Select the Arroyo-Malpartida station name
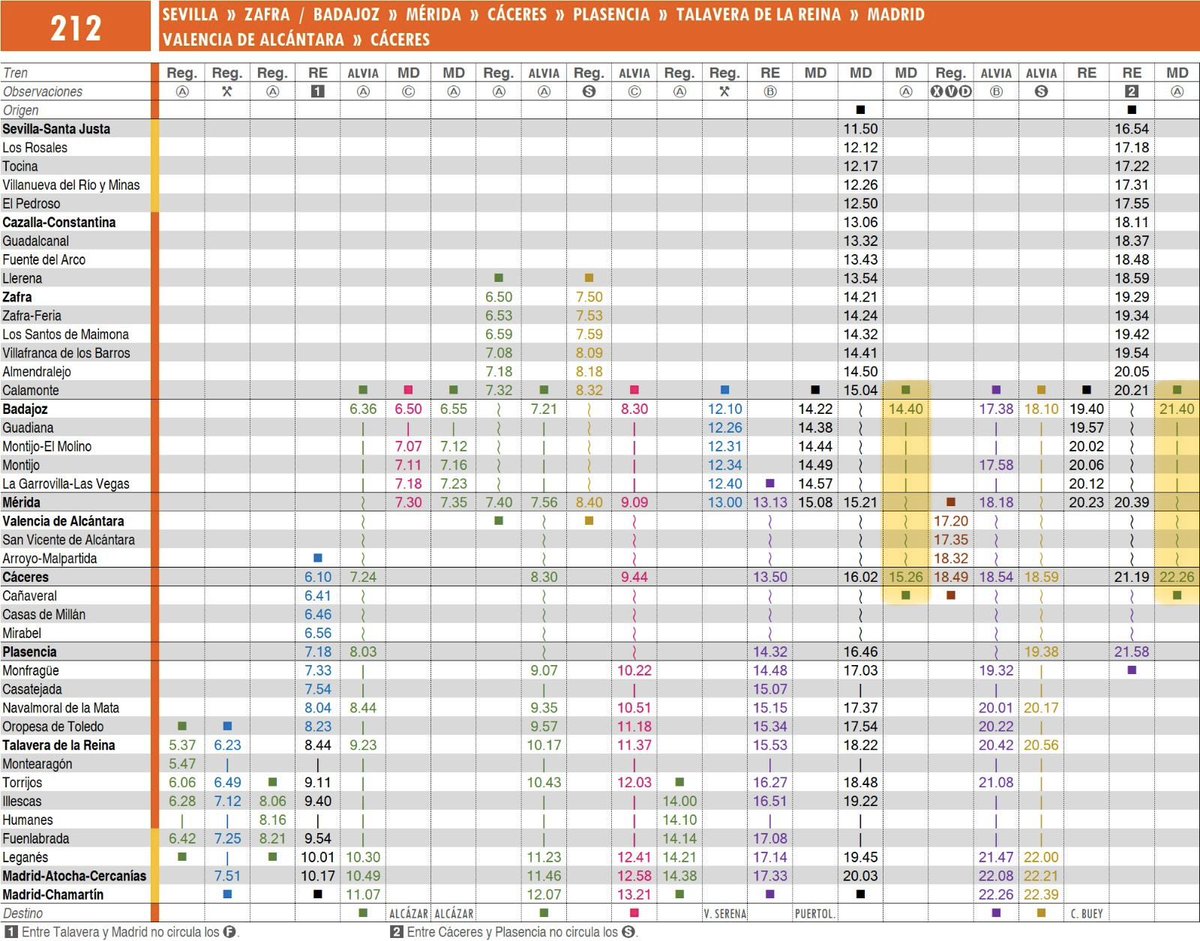This screenshot has height=941, width=1200. 49,559
